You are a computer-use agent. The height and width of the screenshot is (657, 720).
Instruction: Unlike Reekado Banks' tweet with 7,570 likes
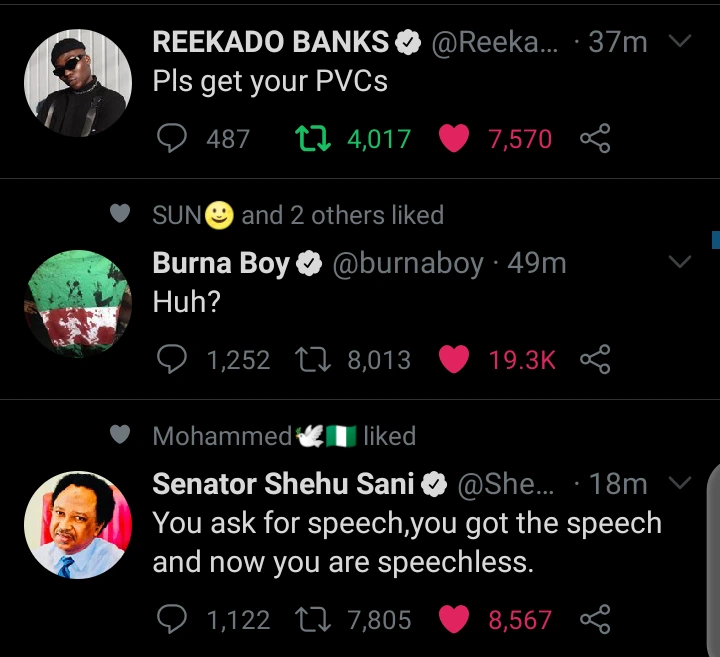[x=454, y=138]
